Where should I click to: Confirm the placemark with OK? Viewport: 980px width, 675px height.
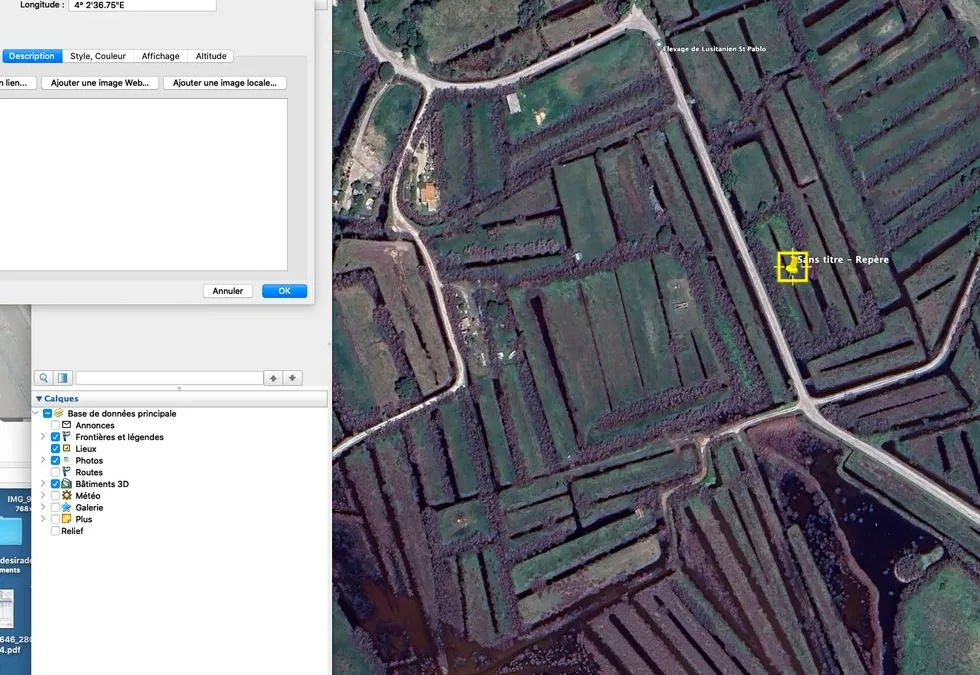click(284, 291)
